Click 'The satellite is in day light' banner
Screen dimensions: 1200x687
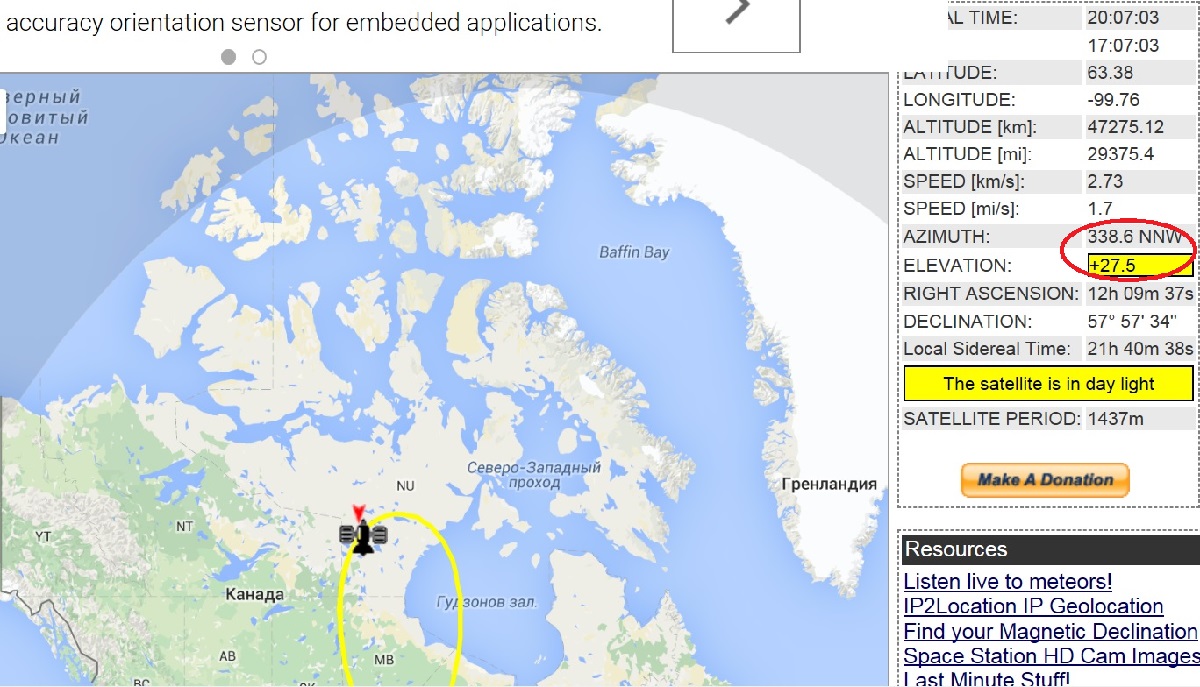pos(1048,384)
